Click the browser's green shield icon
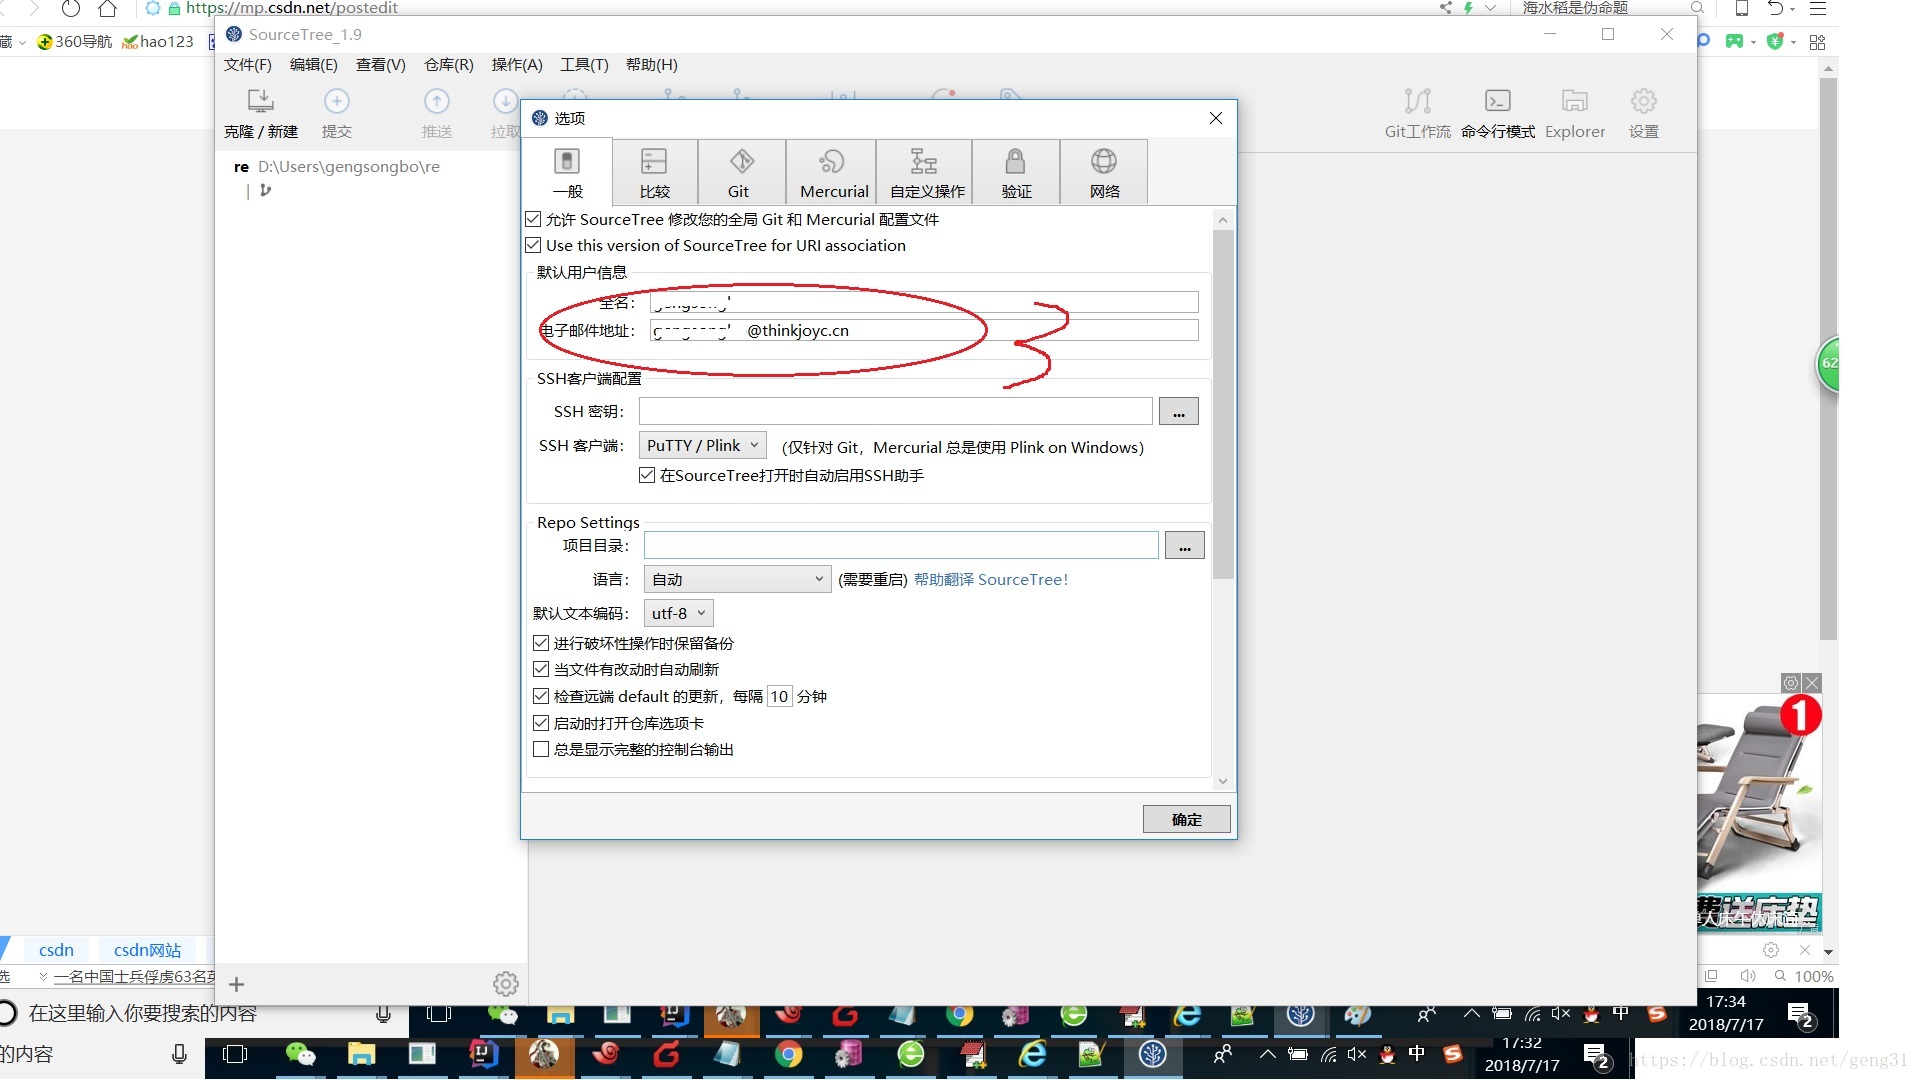 pyautogui.click(x=1775, y=42)
